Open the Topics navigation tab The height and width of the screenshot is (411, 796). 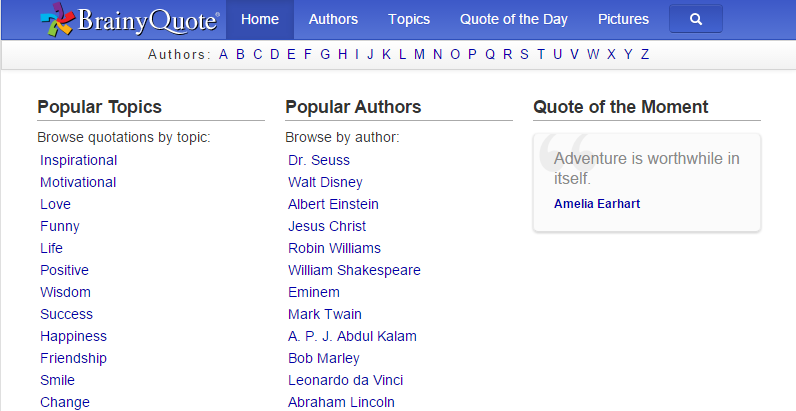click(x=409, y=19)
